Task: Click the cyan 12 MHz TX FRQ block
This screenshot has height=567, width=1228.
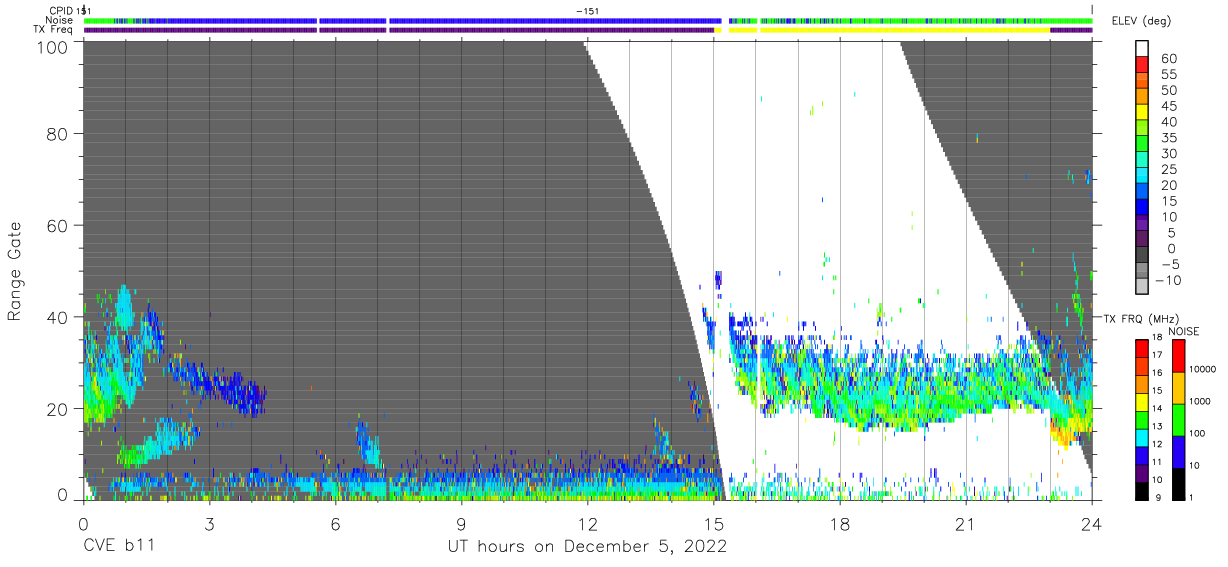Action: click(1141, 439)
